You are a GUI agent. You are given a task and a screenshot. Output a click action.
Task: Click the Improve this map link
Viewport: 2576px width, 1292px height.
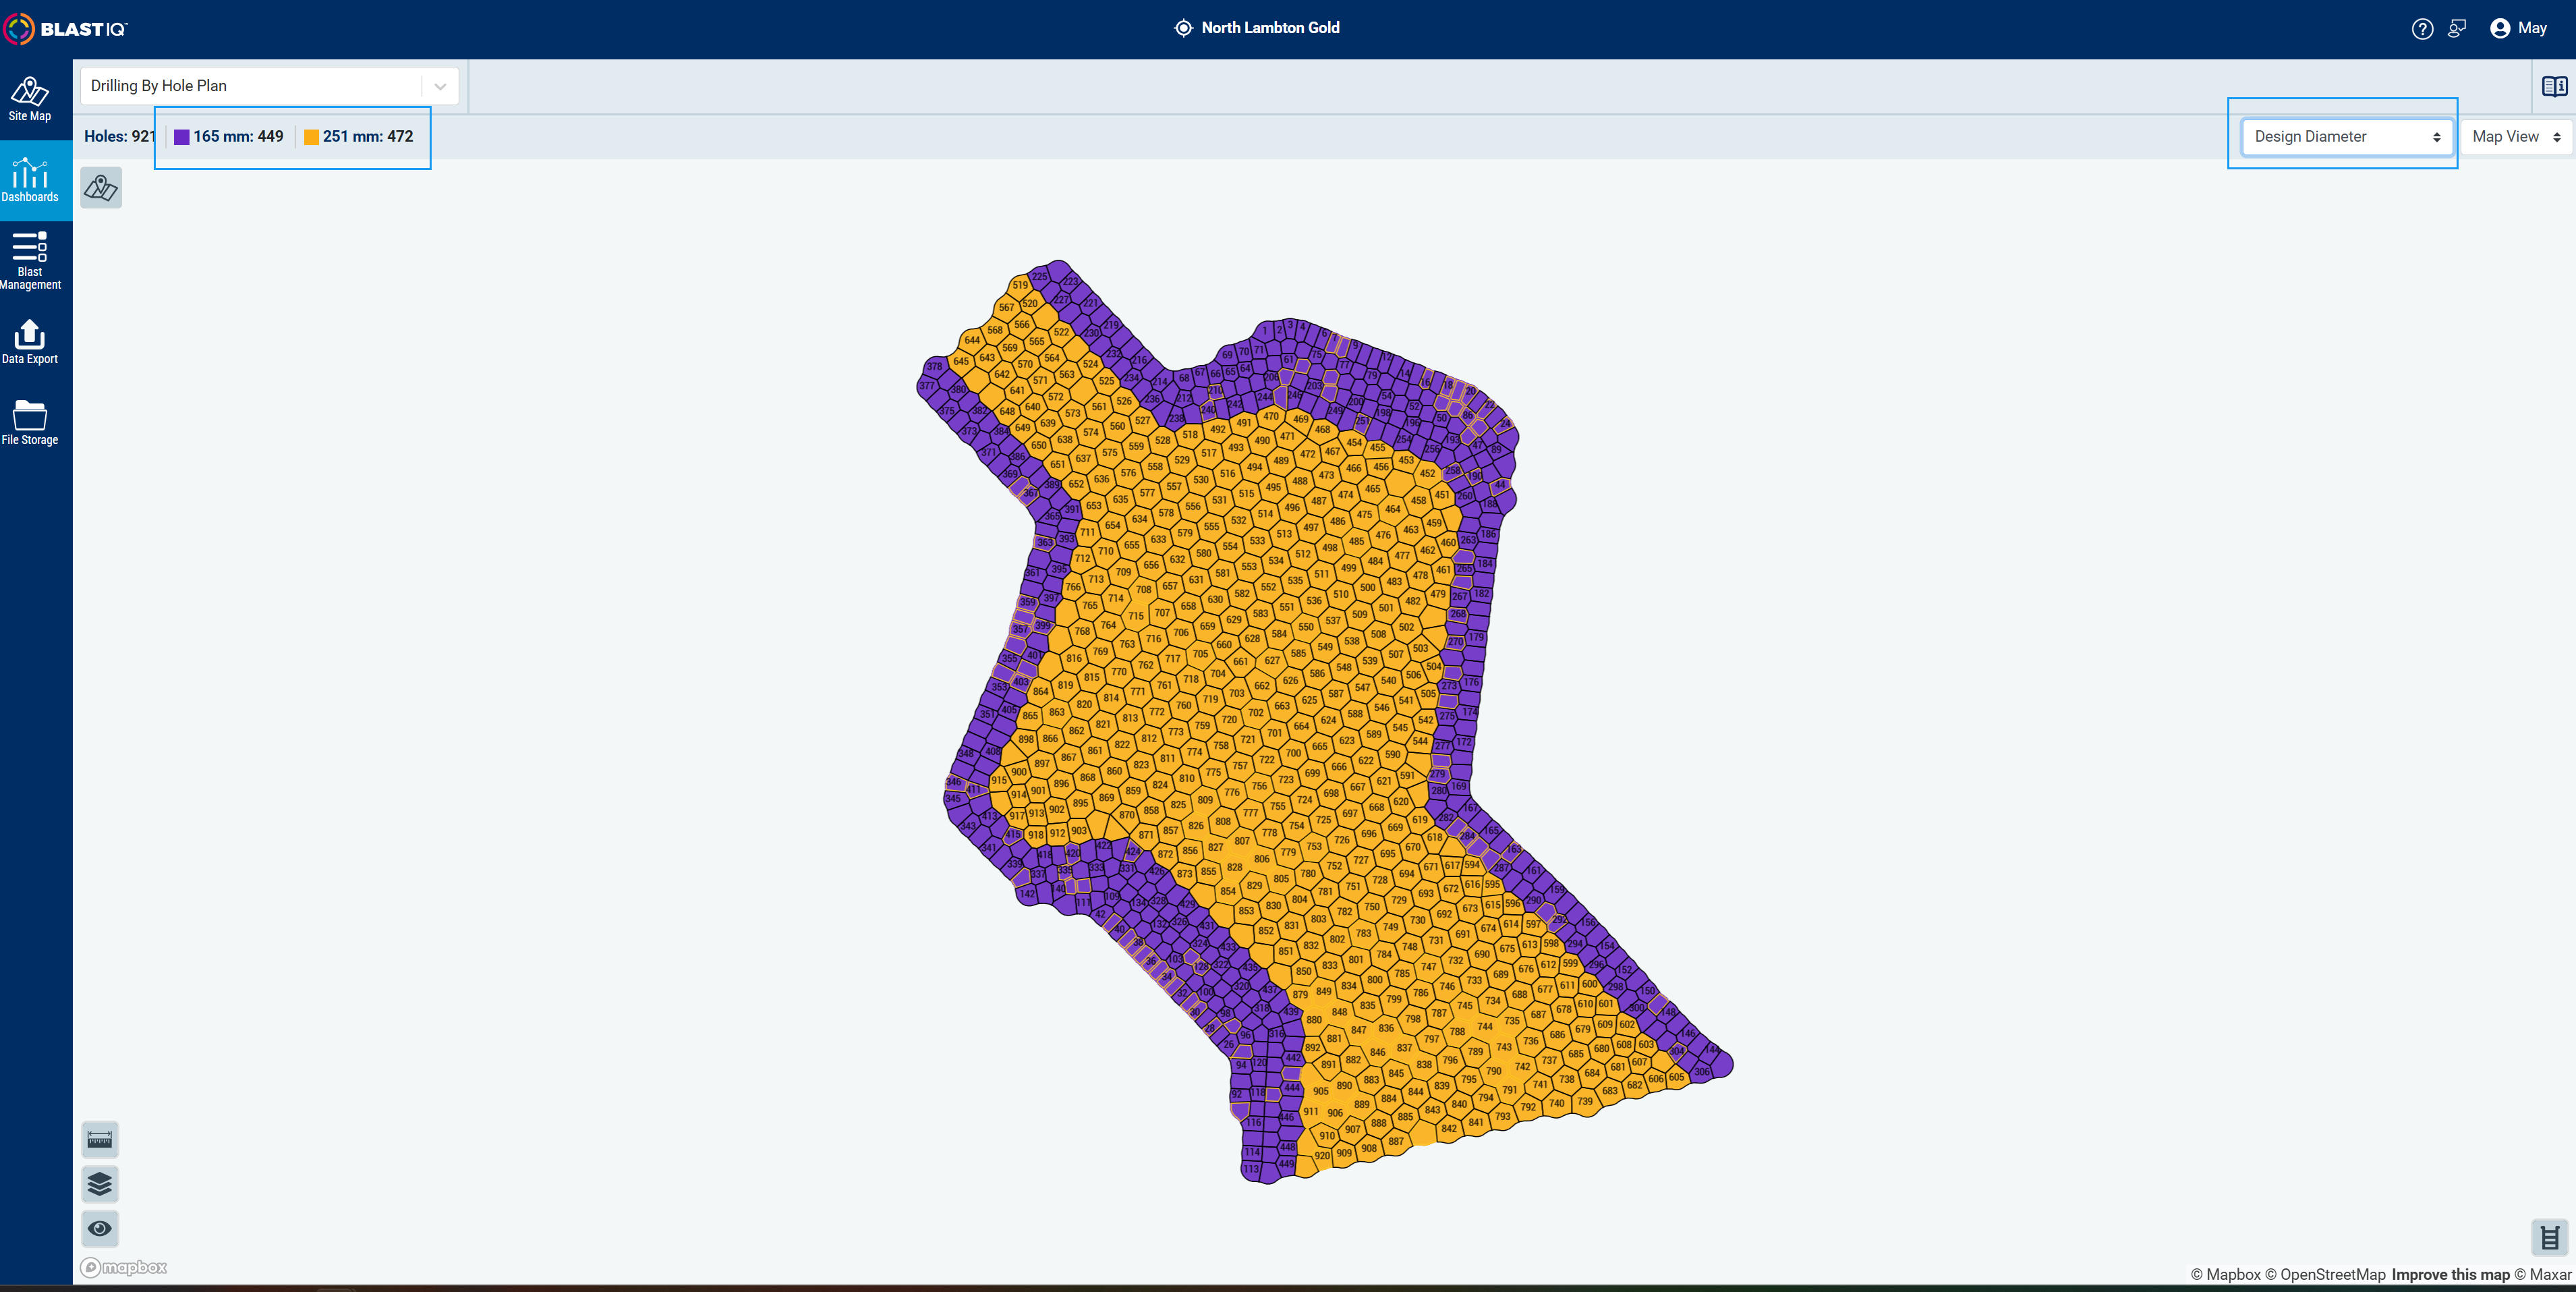(x=2450, y=1274)
